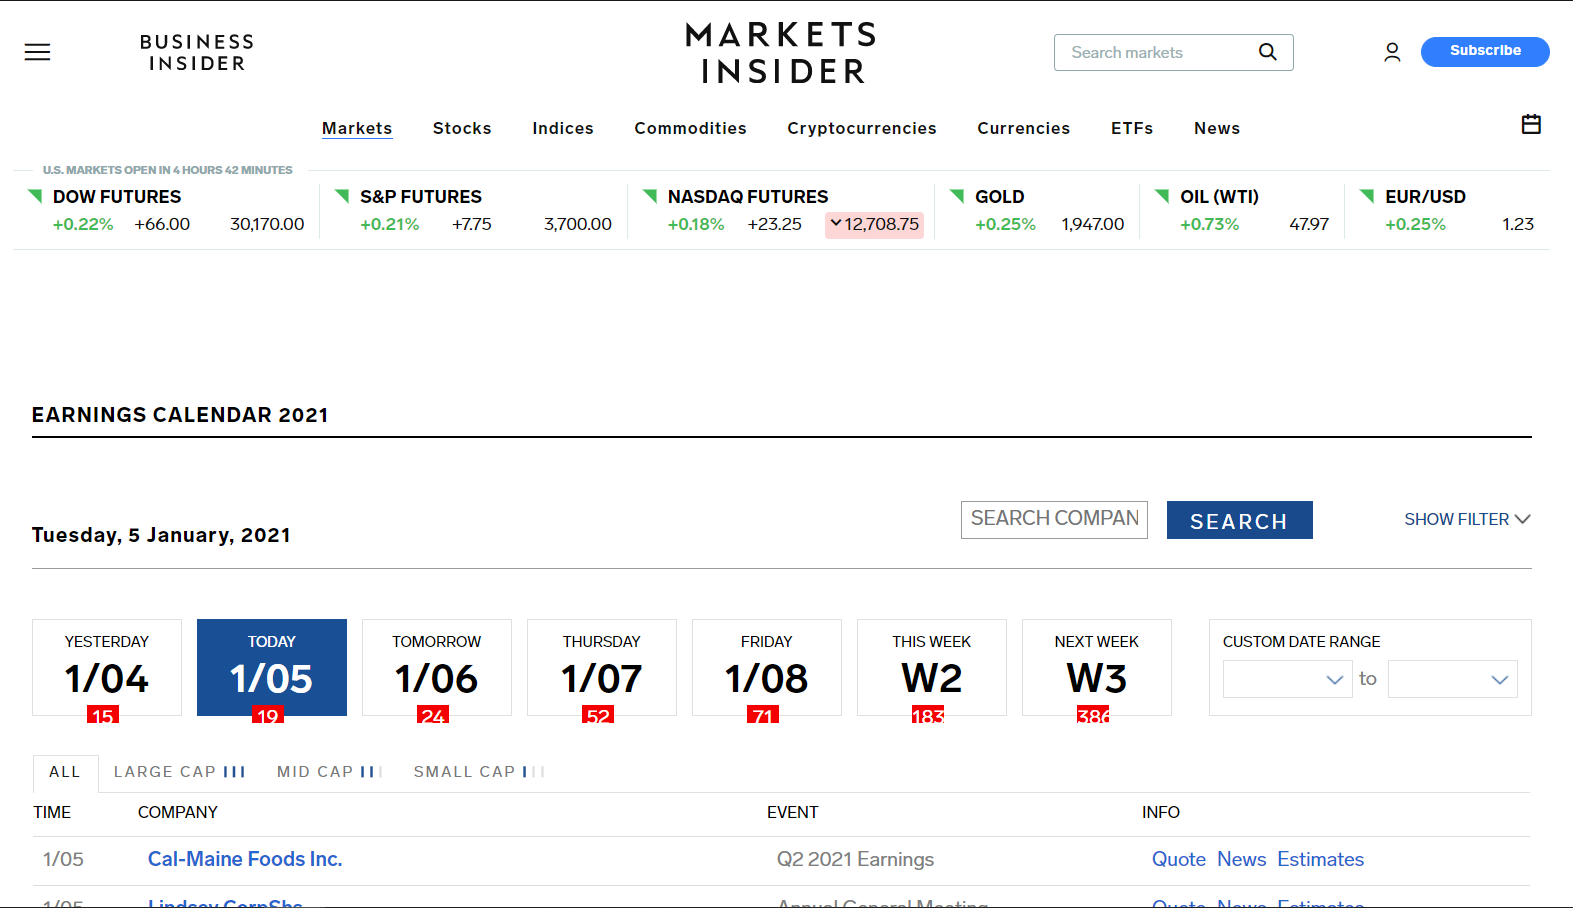
Task: Open the Currencies menu item
Action: (x=1024, y=128)
